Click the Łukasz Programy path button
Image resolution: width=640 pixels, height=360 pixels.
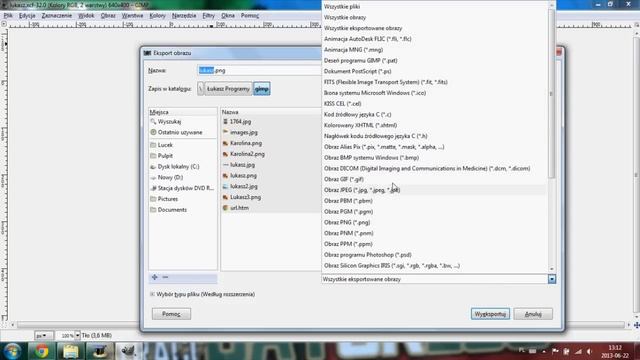point(228,89)
